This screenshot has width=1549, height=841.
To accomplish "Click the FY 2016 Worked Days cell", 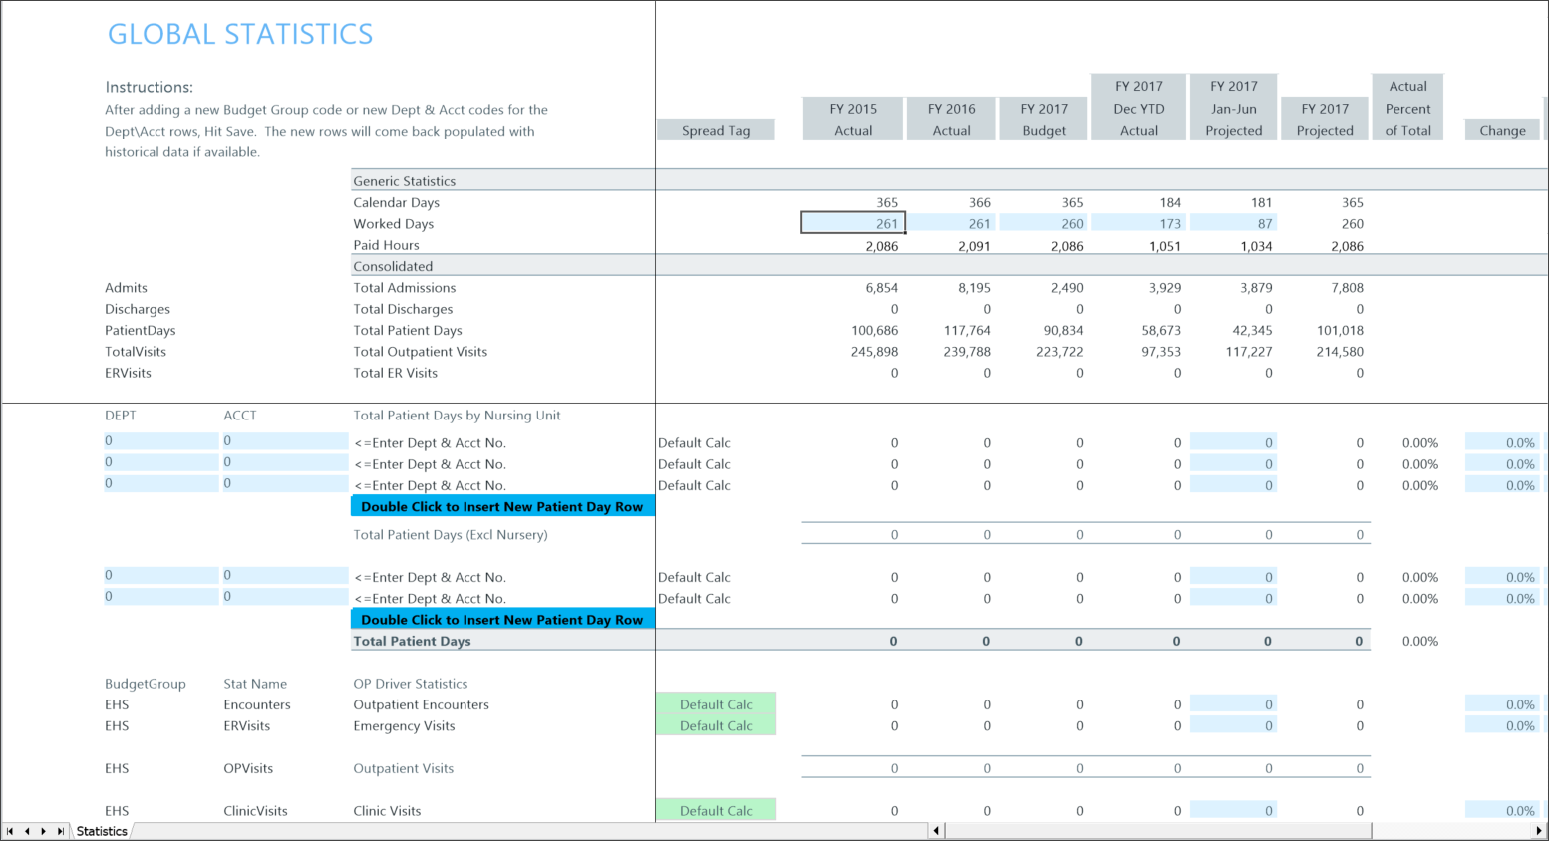I will (x=951, y=223).
